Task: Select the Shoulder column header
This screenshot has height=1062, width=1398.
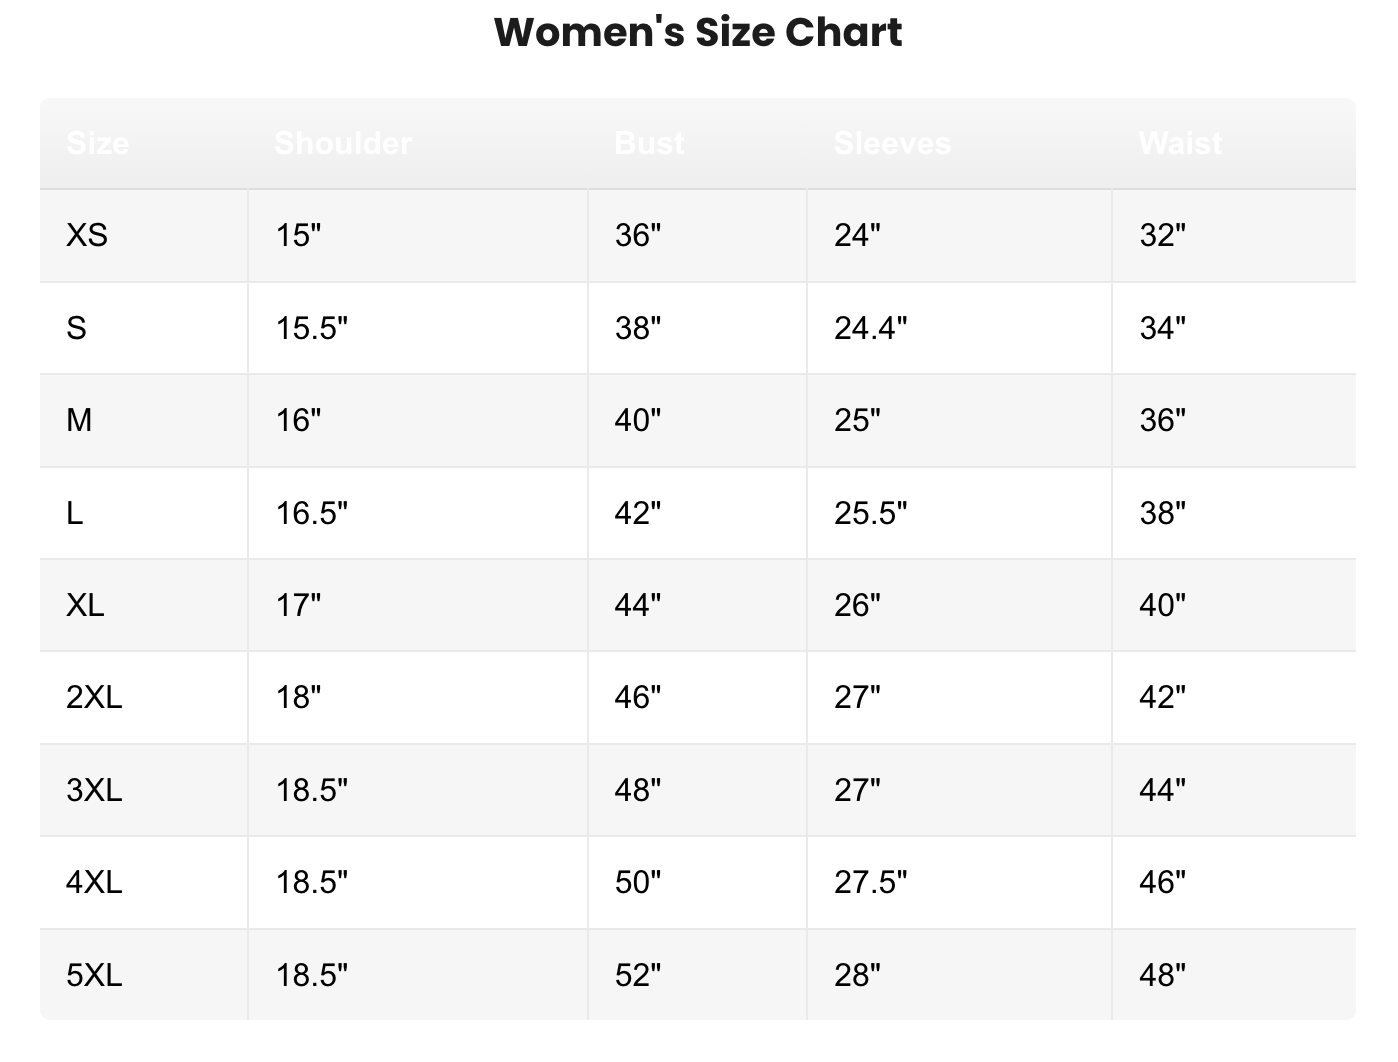Action: pos(343,143)
